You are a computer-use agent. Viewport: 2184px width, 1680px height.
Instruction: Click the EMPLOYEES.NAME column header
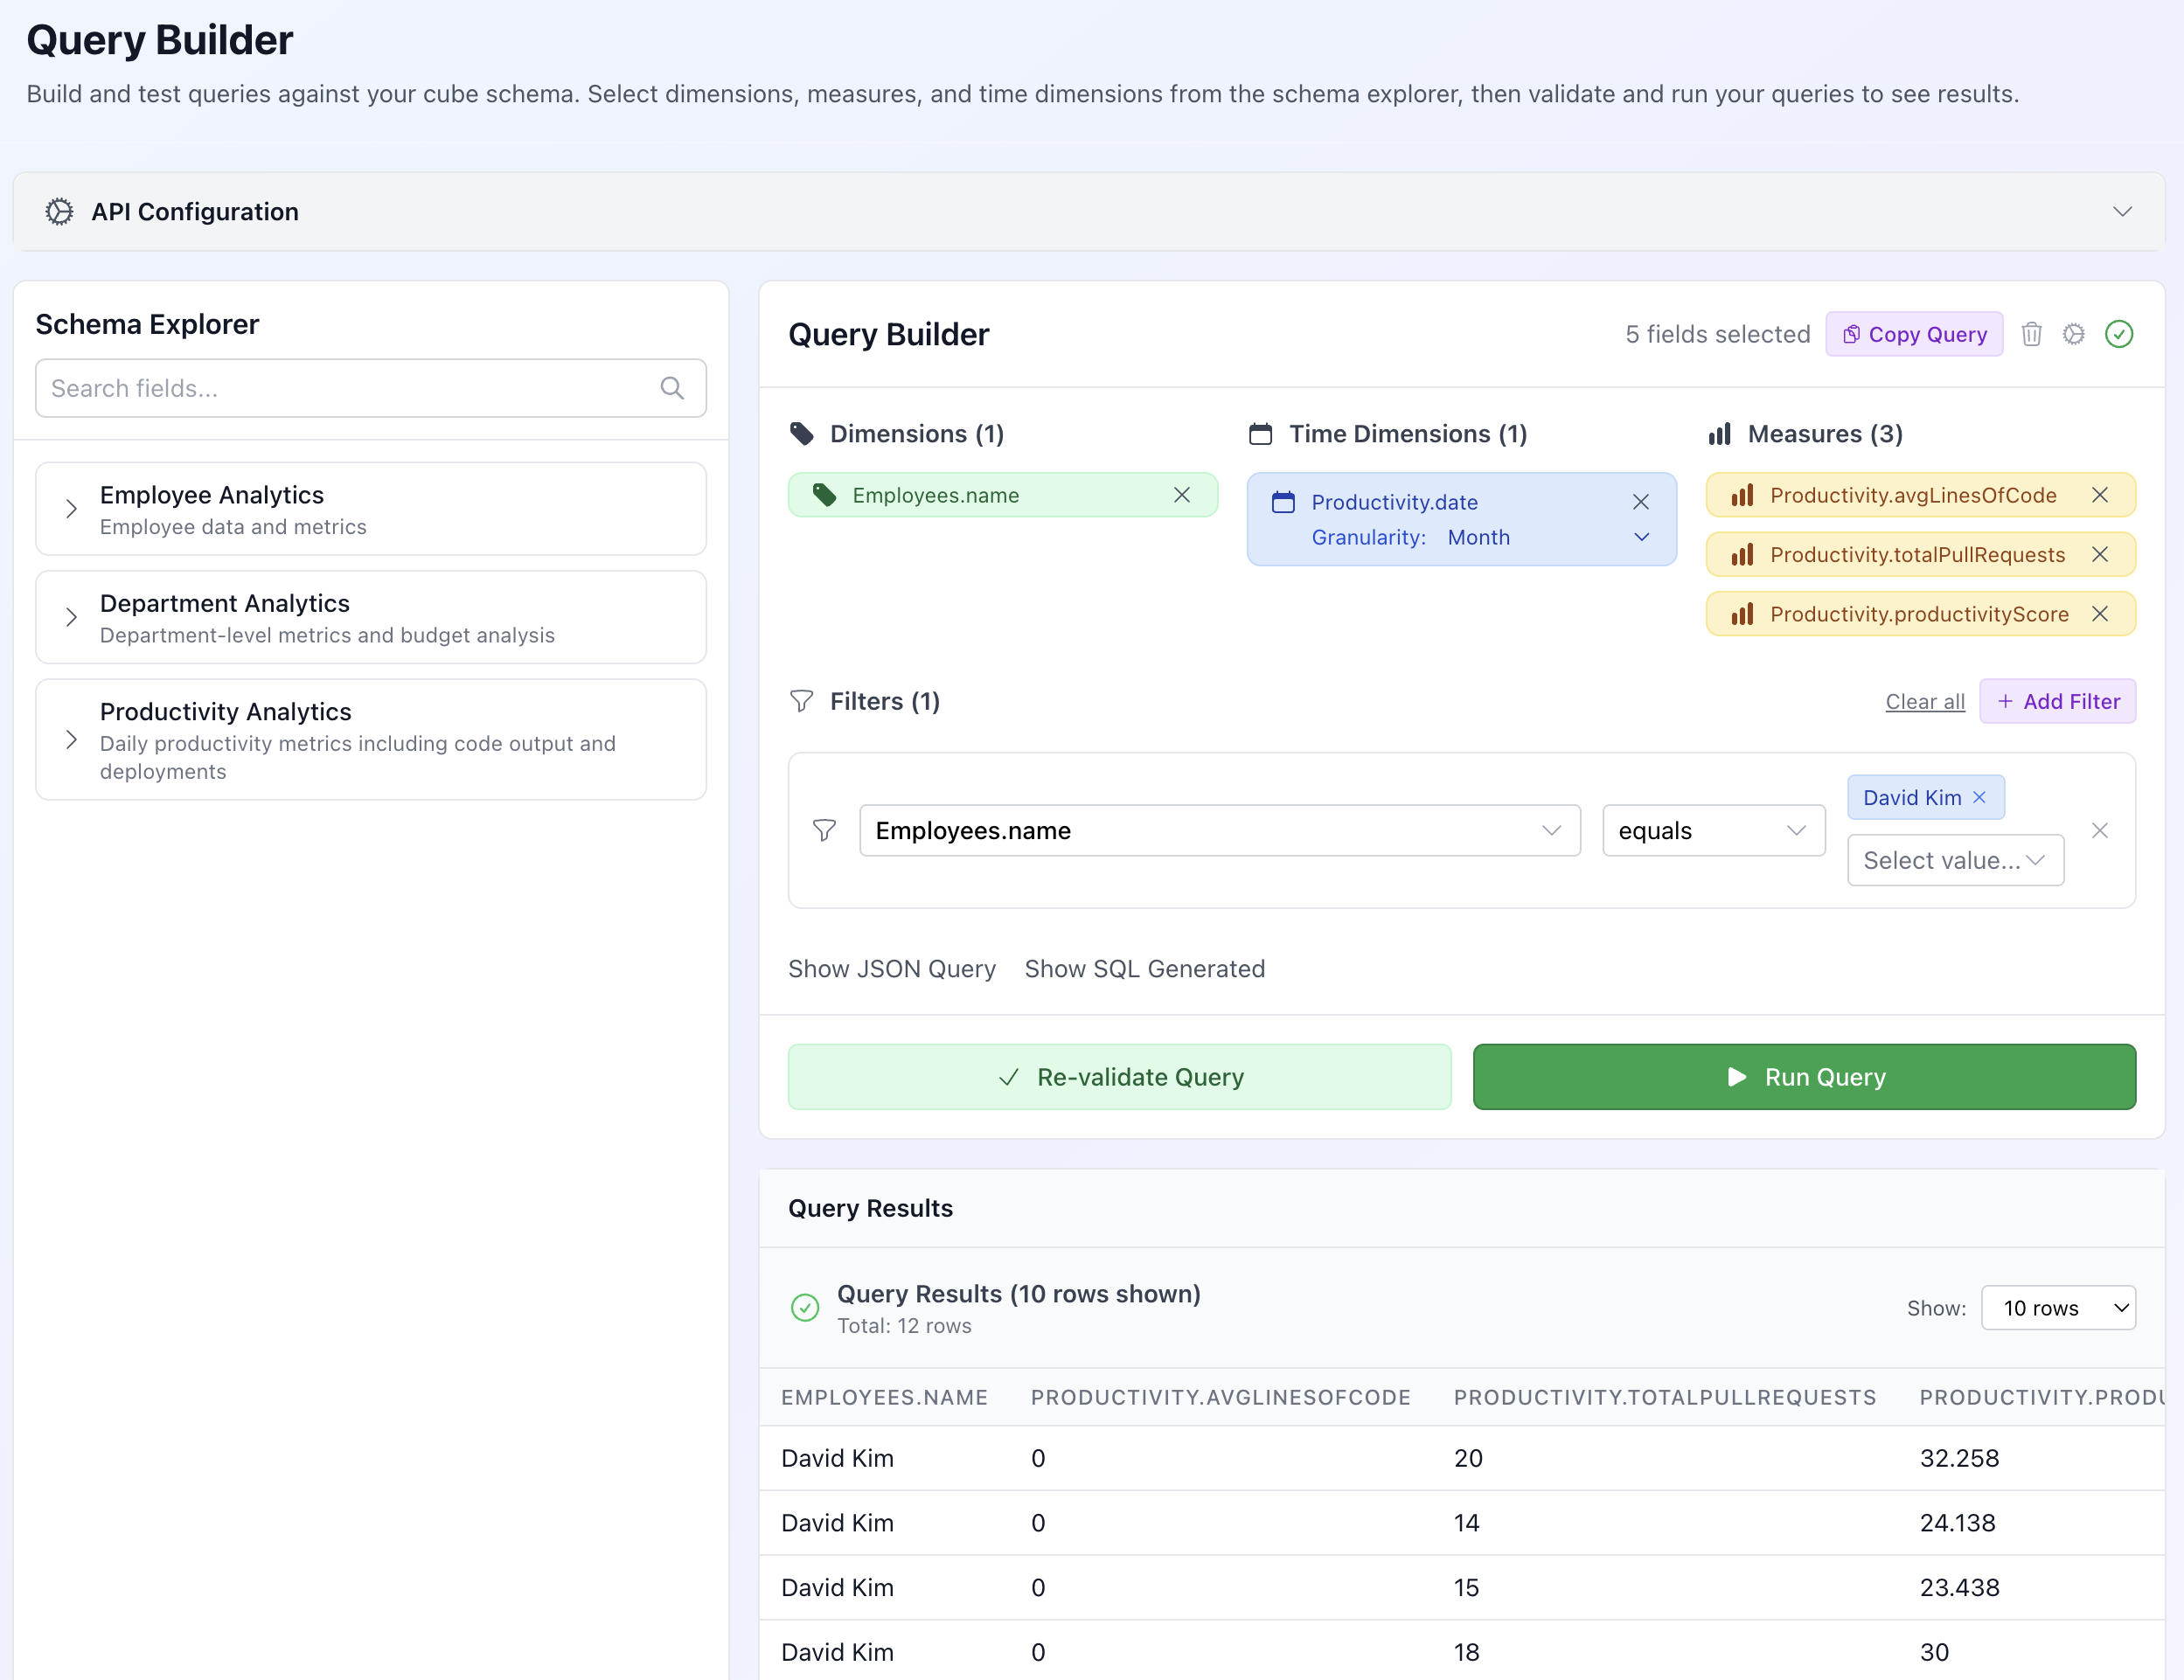click(x=885, y=1398)
